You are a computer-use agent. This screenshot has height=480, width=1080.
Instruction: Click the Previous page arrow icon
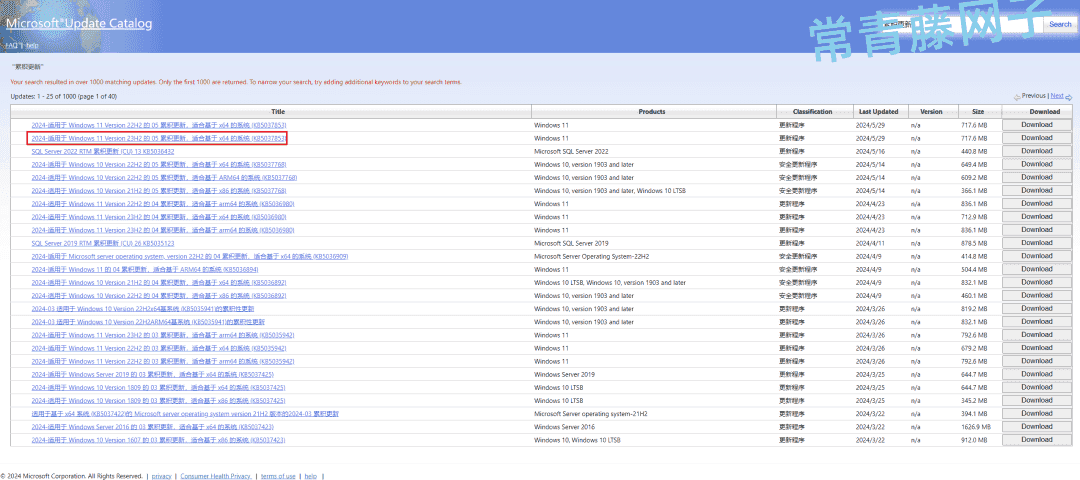[1017, 97]
